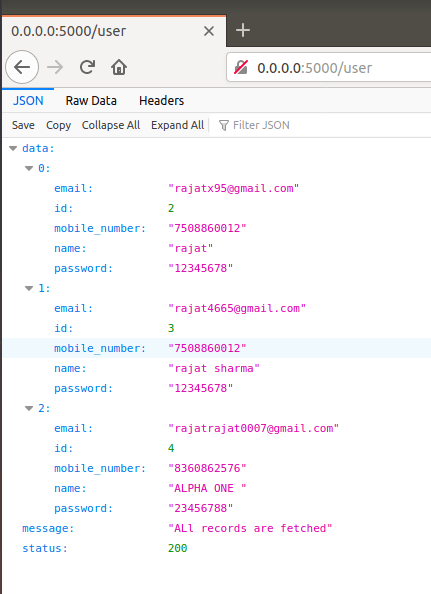Click the Save button
The height and width of the screenshot is (594, 431).
tap(23, 125)
